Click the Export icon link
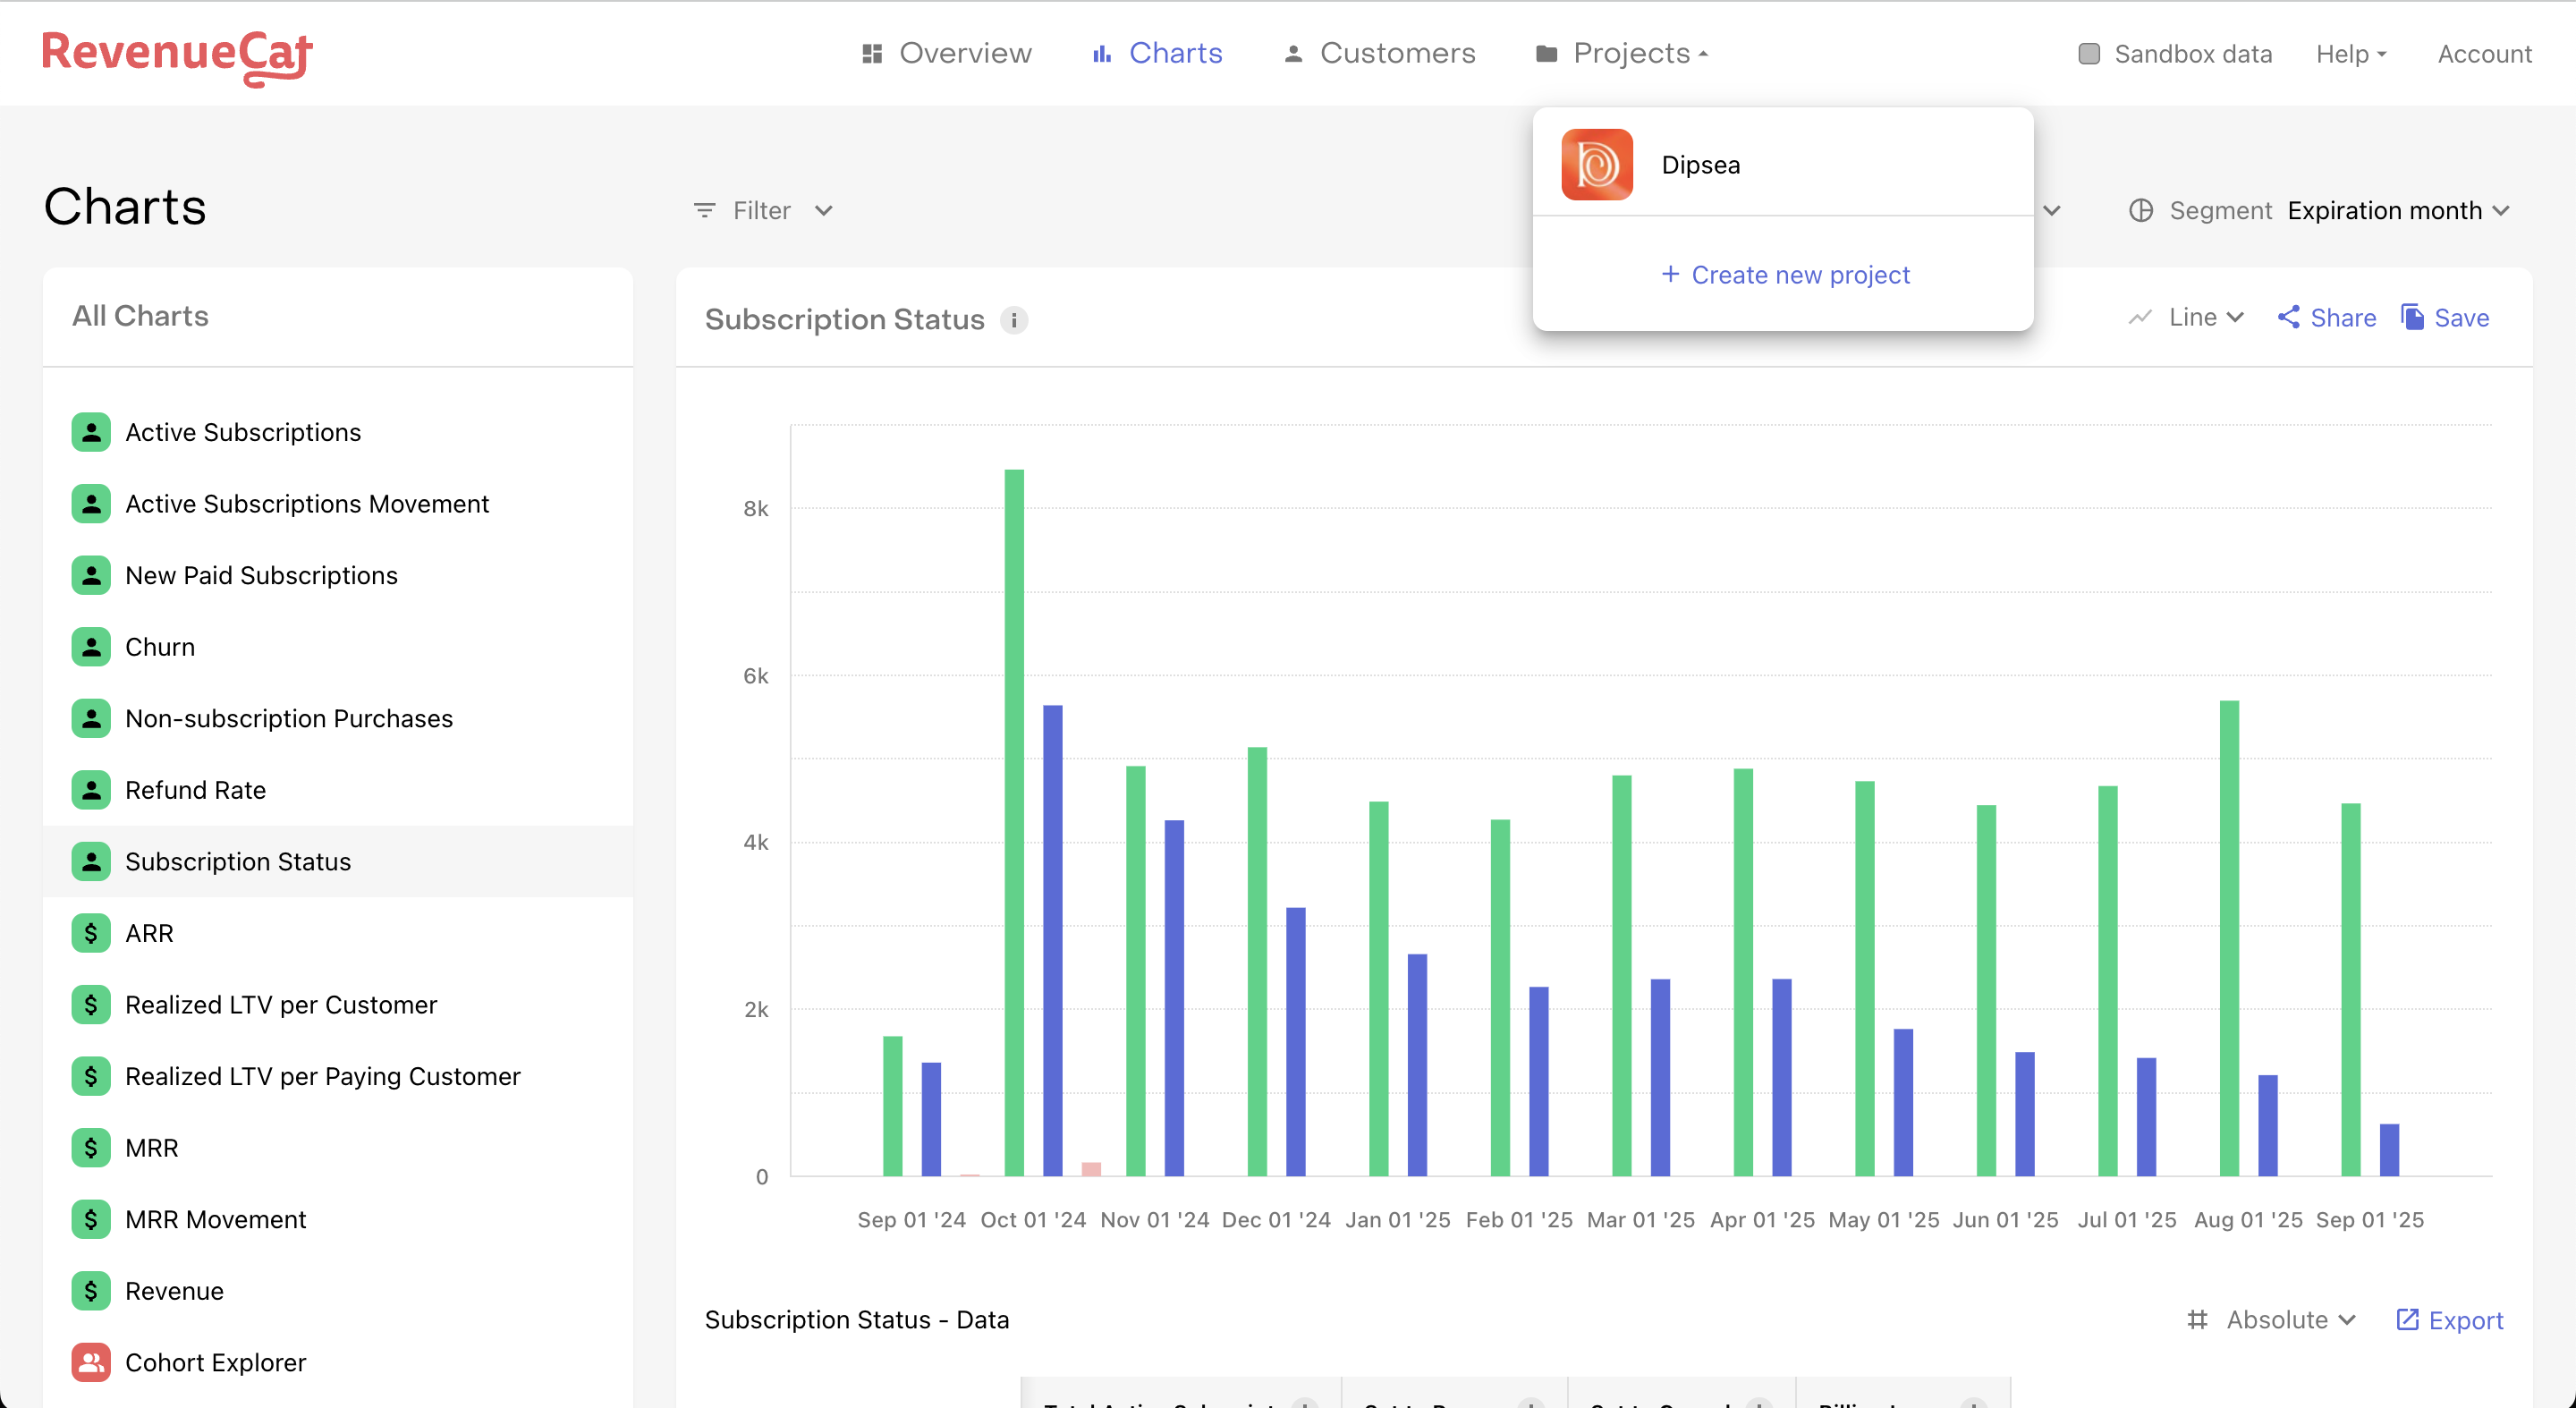The width and height of the screenshot is (2576, 1408). coord(2407,1320)
